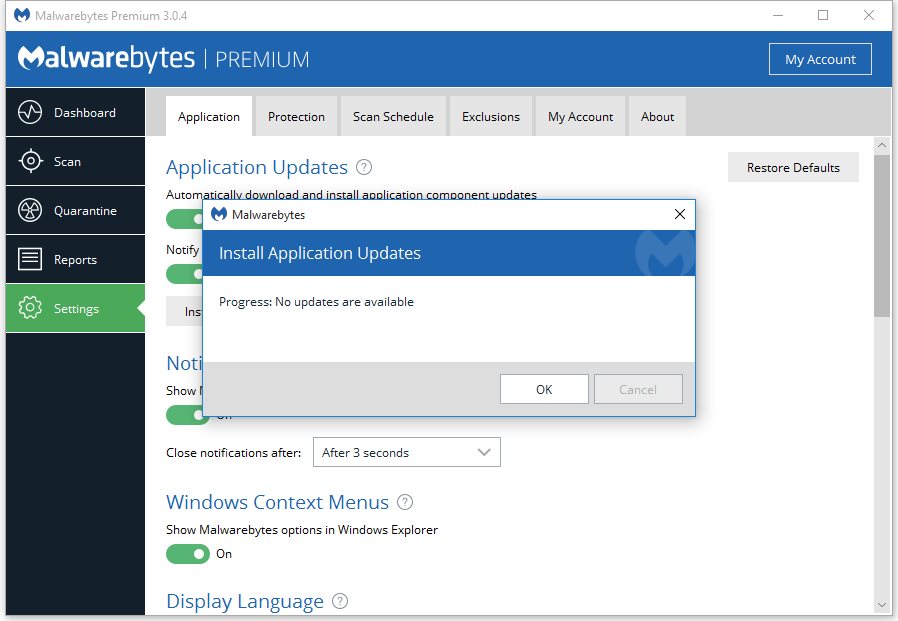Toggle automatic application updates switch
Viewport: 898px width, 621px height.
pyautogui.click(x=184, y=219)
